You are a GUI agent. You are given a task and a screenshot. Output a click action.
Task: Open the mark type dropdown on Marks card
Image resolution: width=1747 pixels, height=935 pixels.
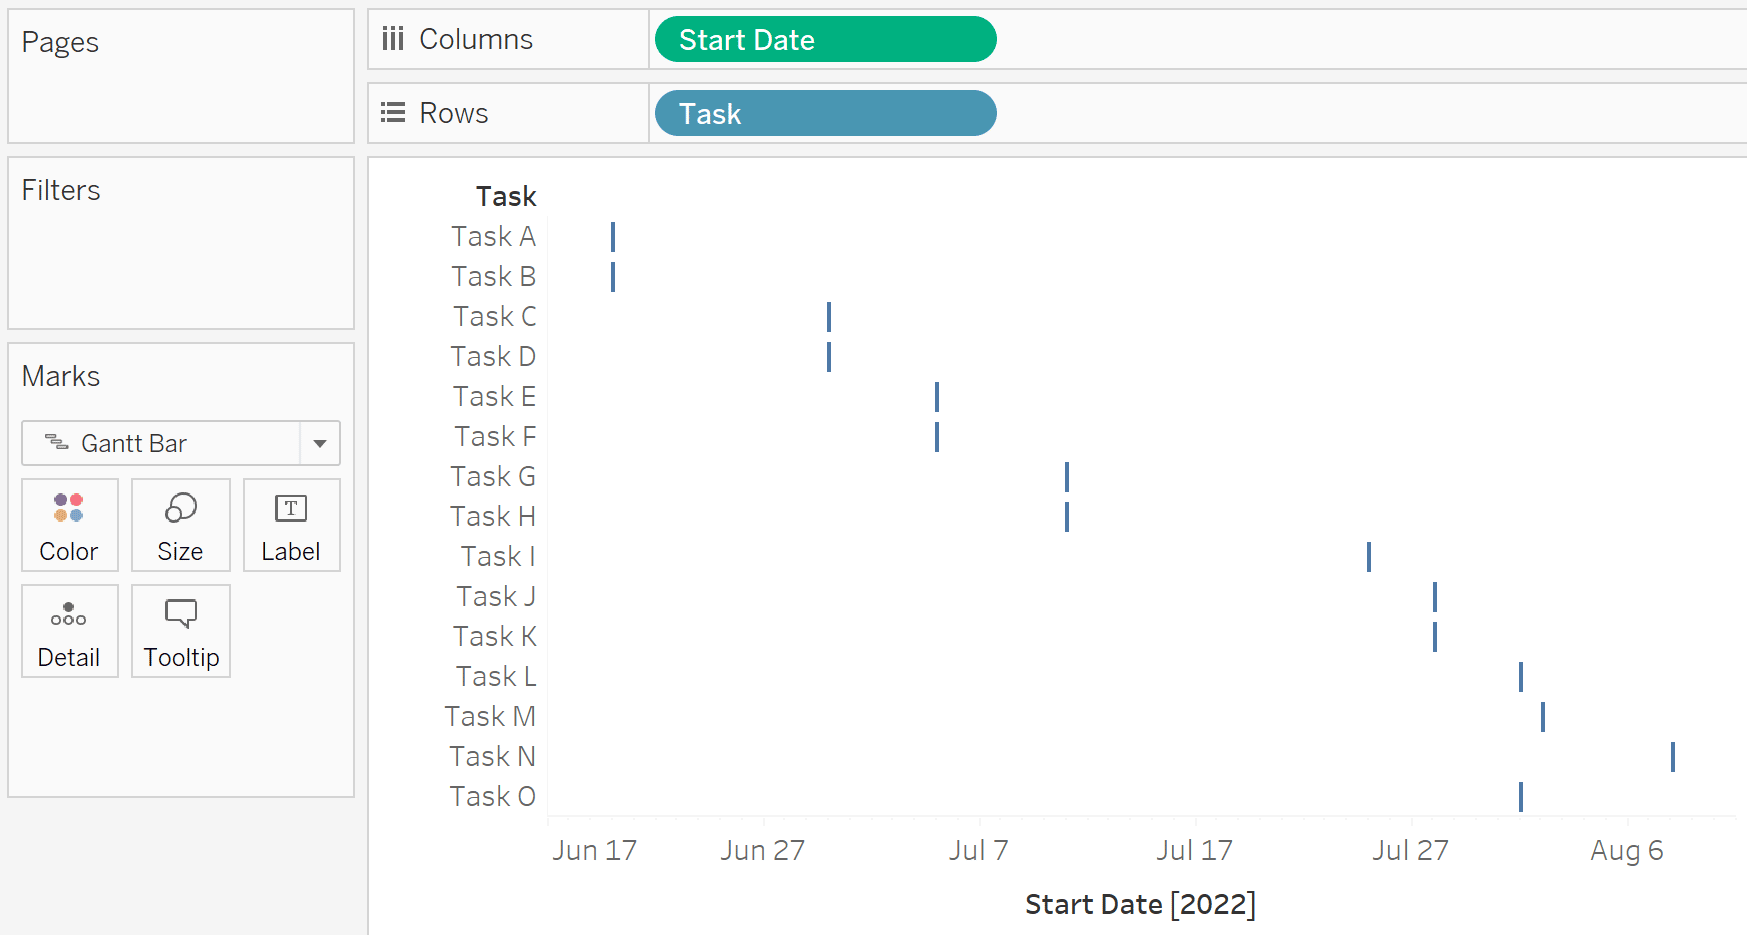(x=319, y=443)
